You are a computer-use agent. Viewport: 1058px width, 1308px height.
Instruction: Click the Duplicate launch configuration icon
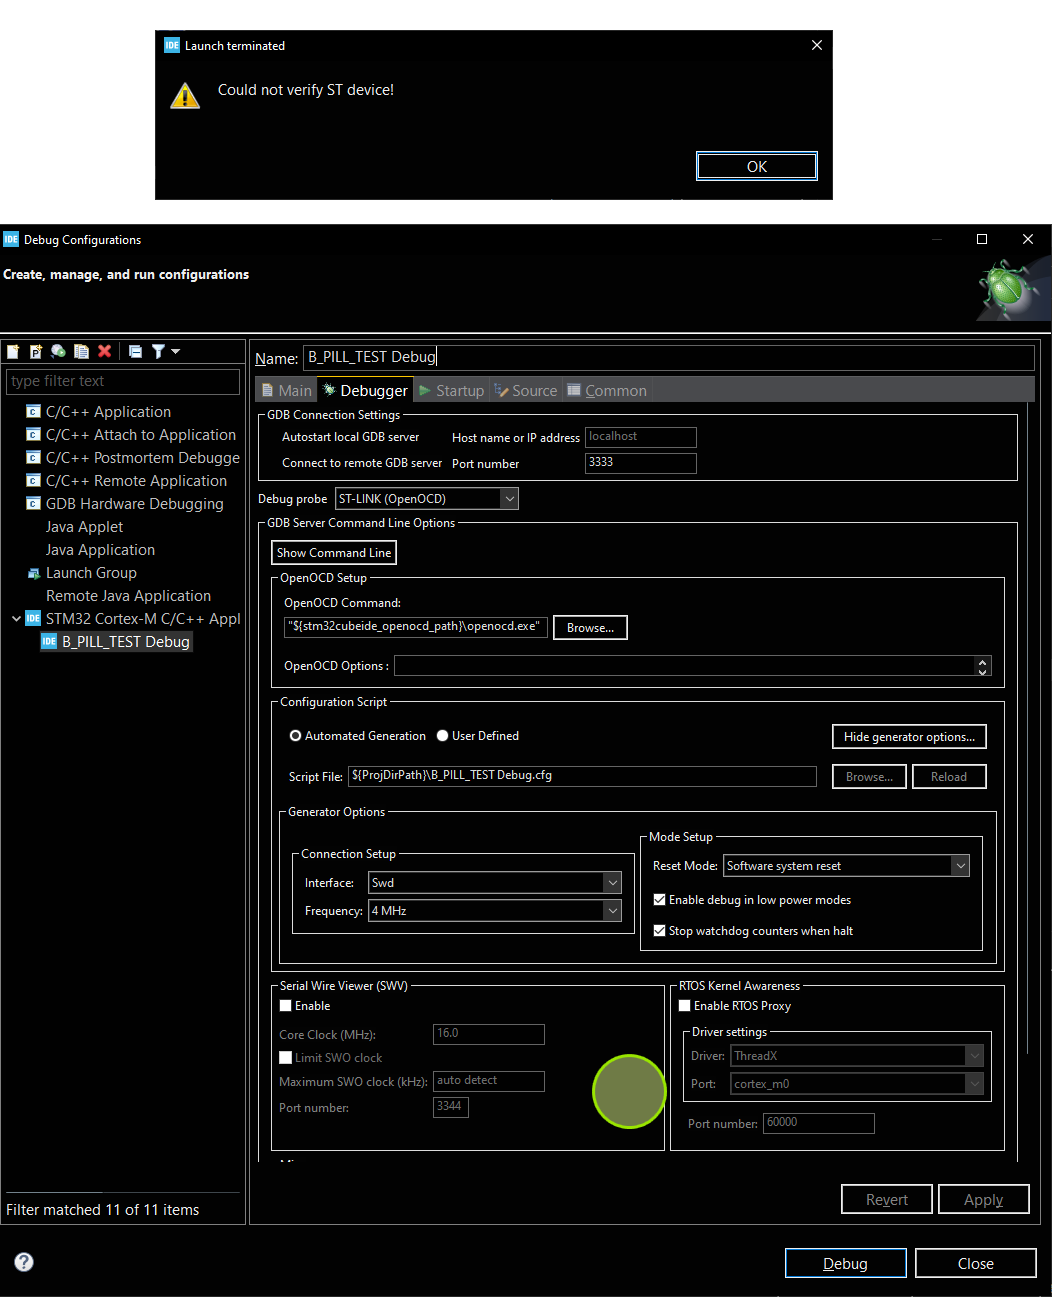(x=81, y=352)
